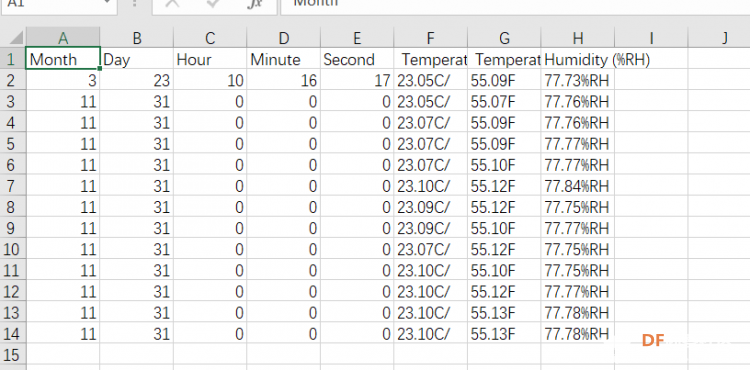This screenshot has width=750, height=370.
Task: Click cell H8 showing 77.75%RH
Action: click(x=578, y=207)
